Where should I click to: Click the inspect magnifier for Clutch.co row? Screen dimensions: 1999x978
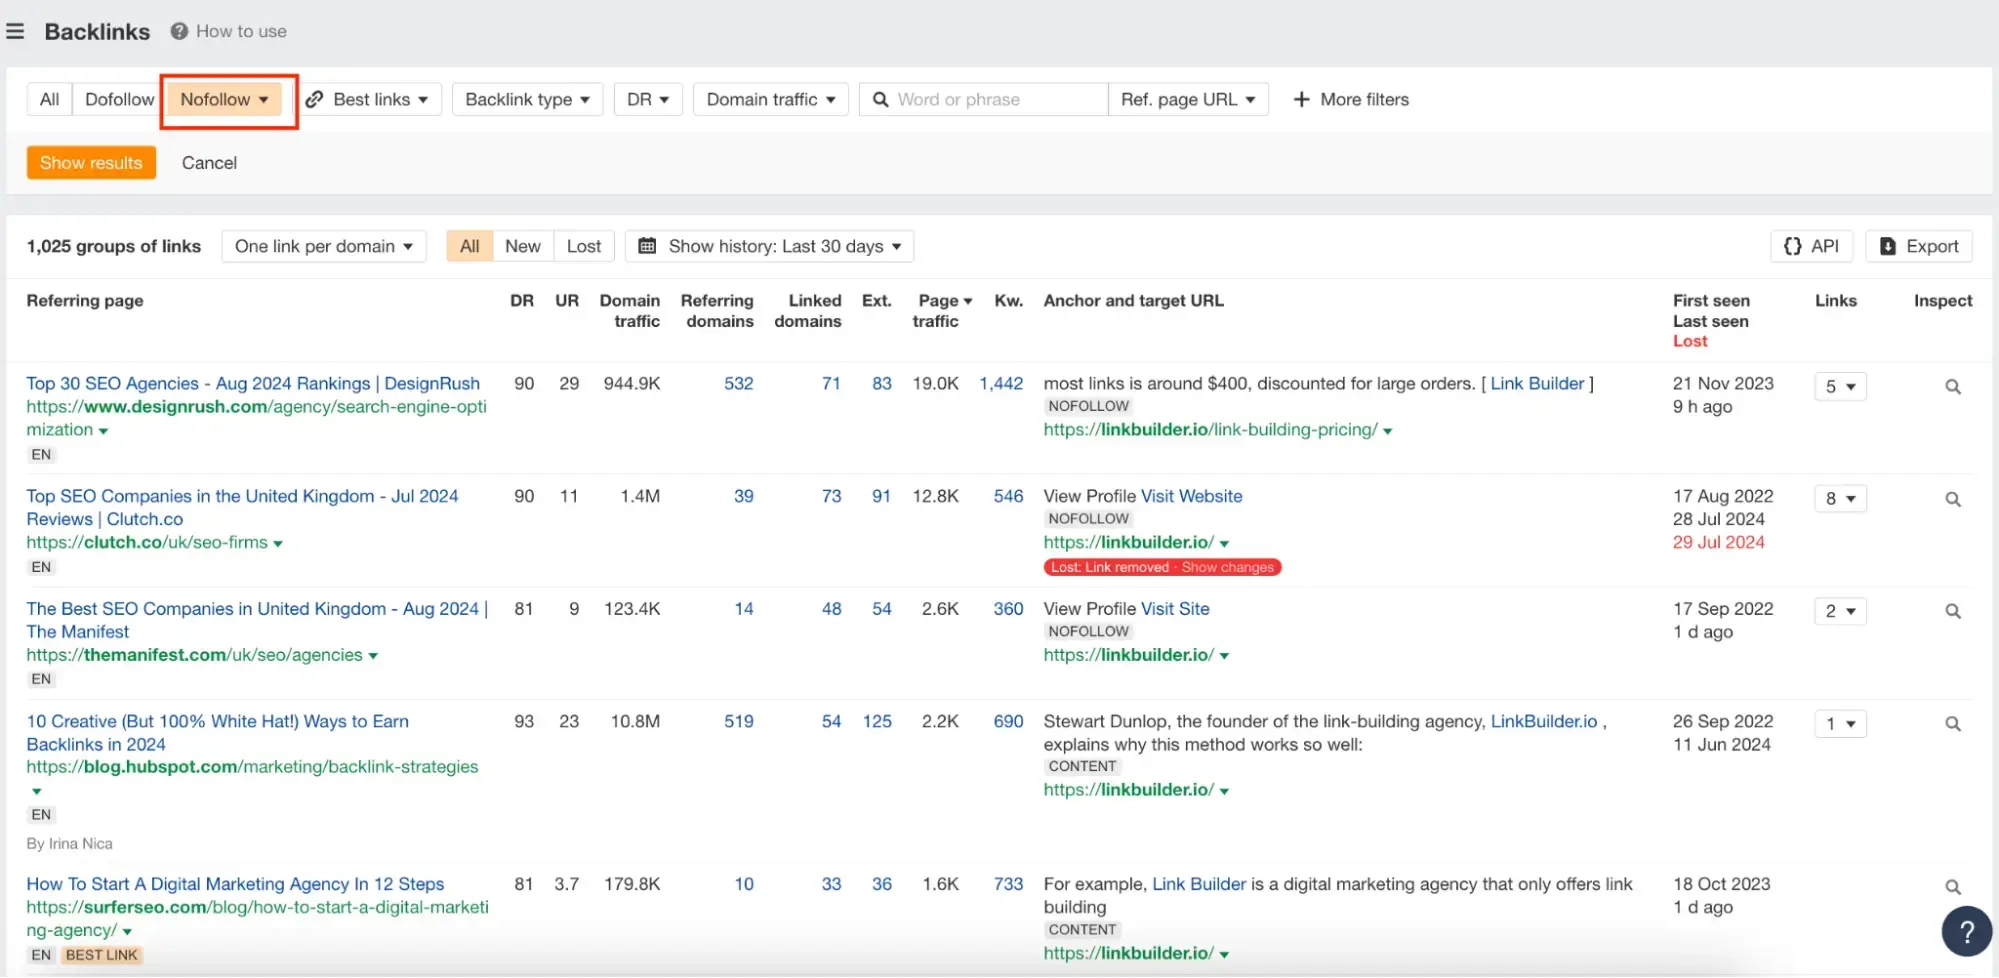click(1952, 499)
